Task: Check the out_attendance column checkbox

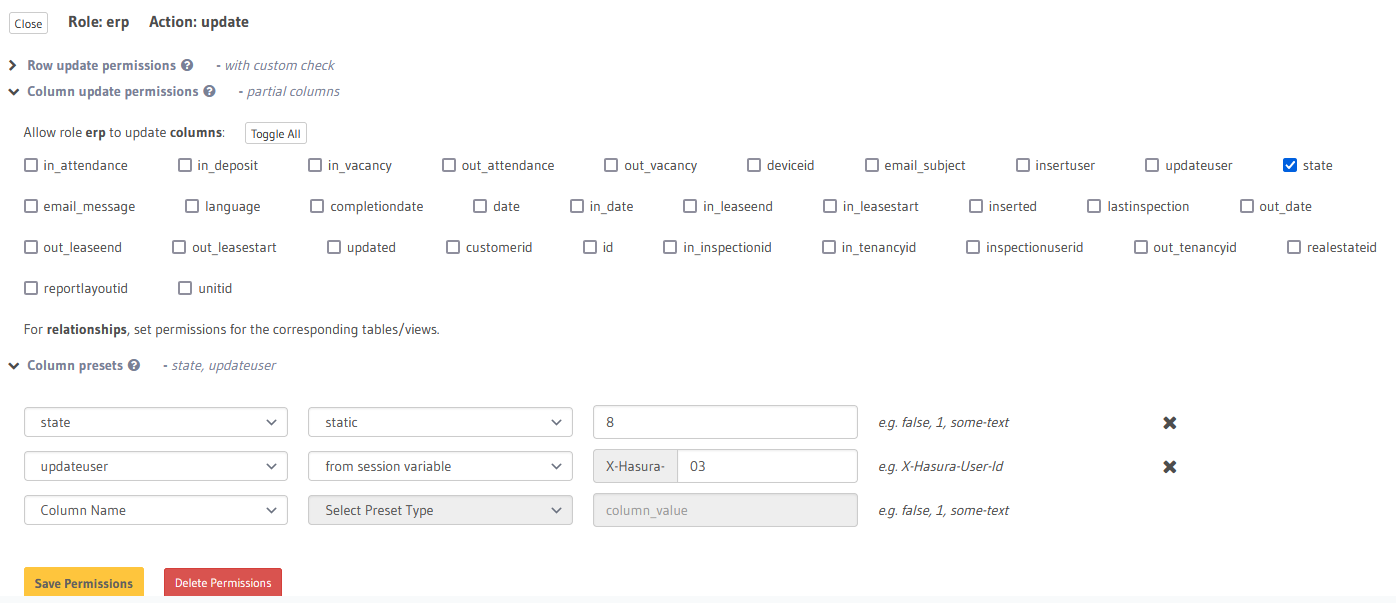Action: click(449, 165)
